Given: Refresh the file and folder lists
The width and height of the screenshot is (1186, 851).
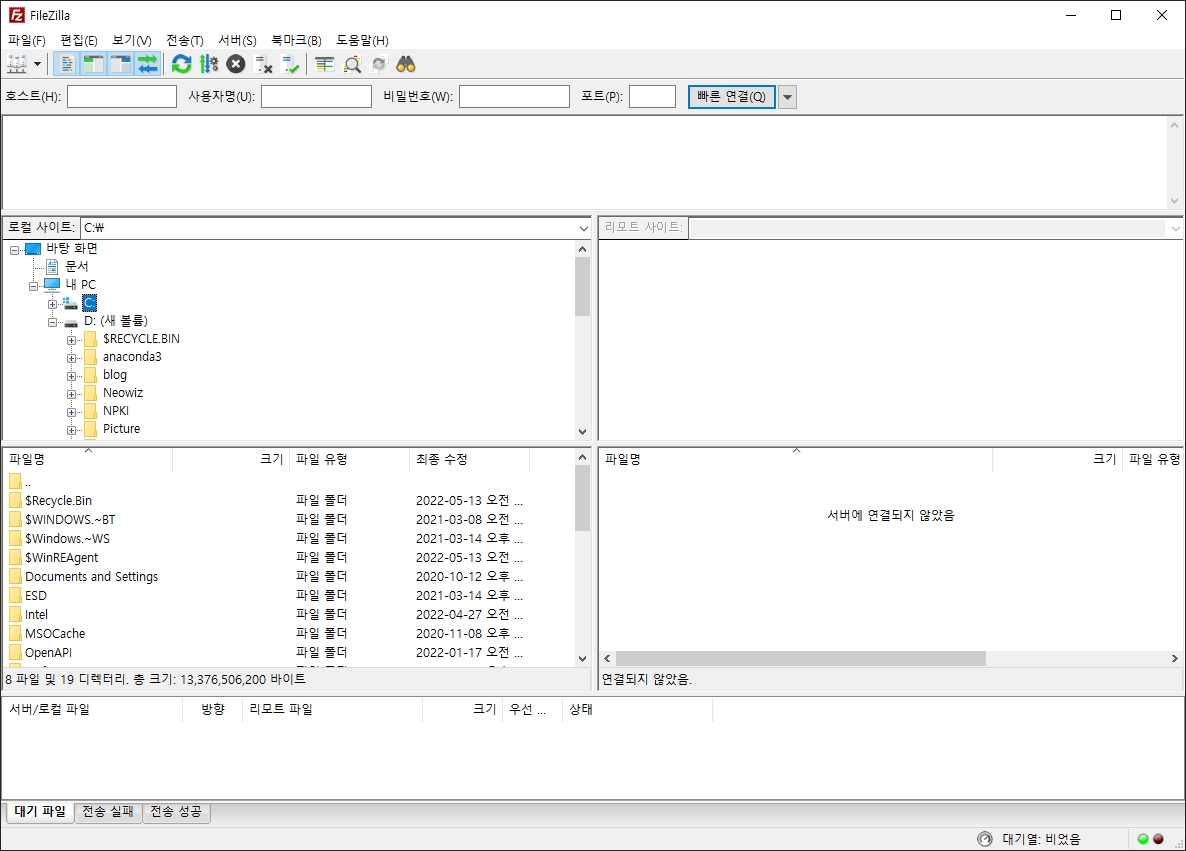Looking at the screenshot, I should pos(182,64).
